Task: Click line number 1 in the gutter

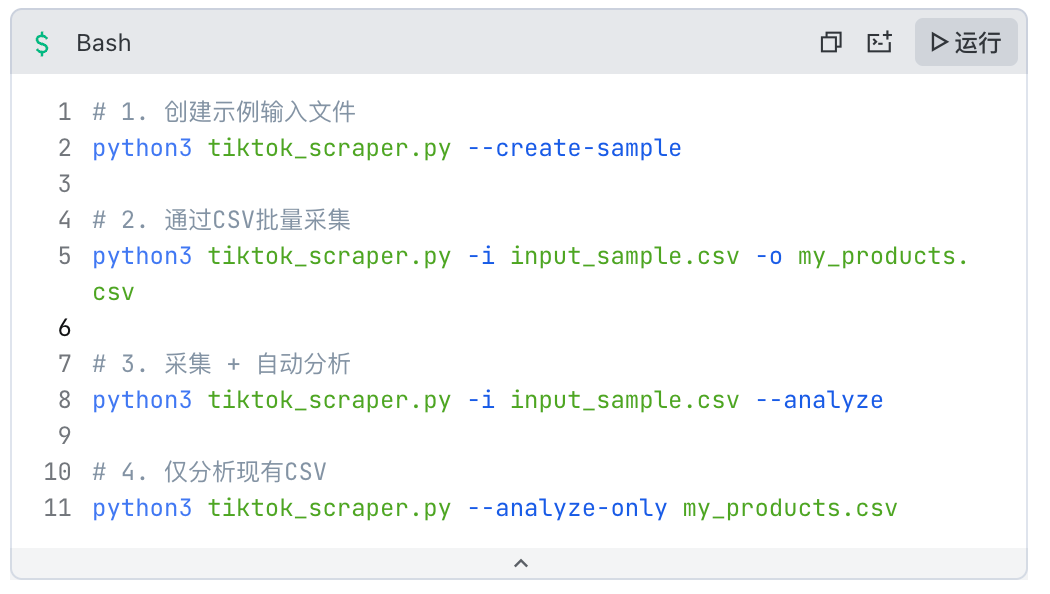Action: [64, 112]
